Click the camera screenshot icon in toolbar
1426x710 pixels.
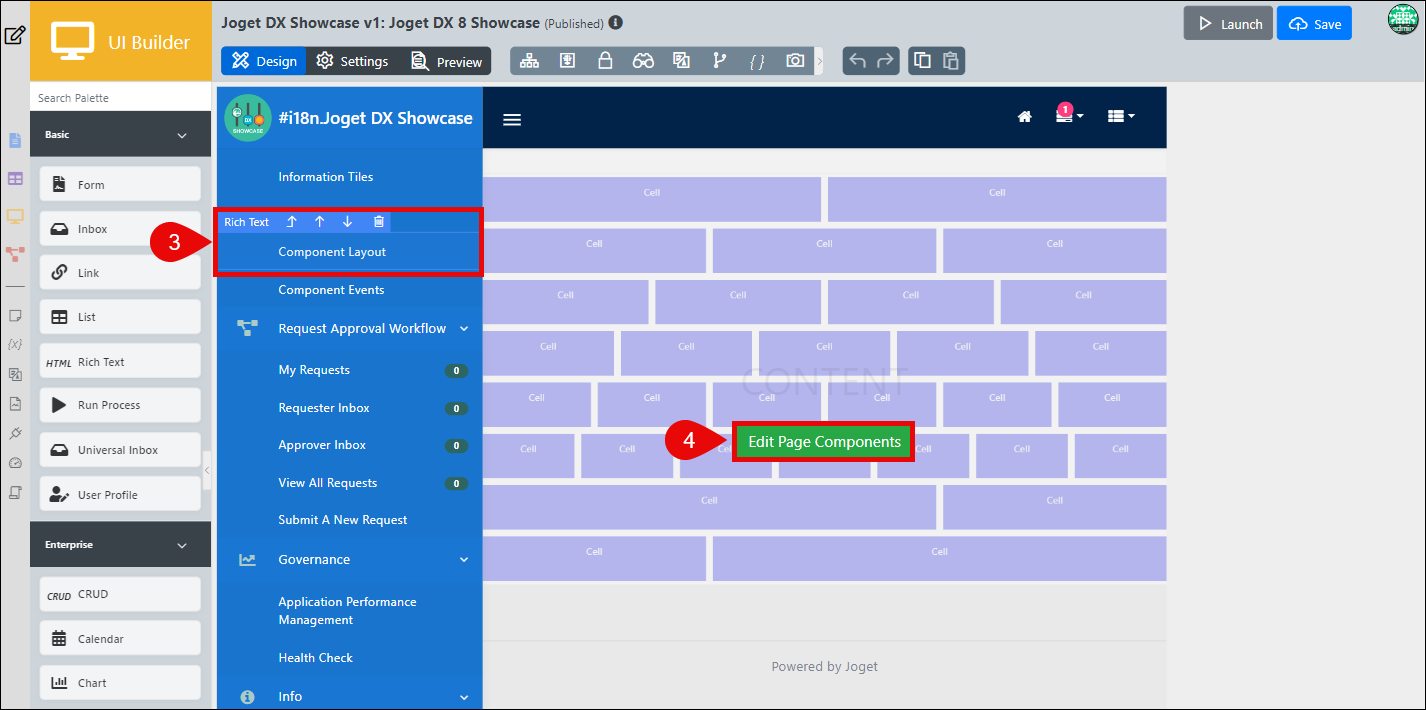pos(795,61)
